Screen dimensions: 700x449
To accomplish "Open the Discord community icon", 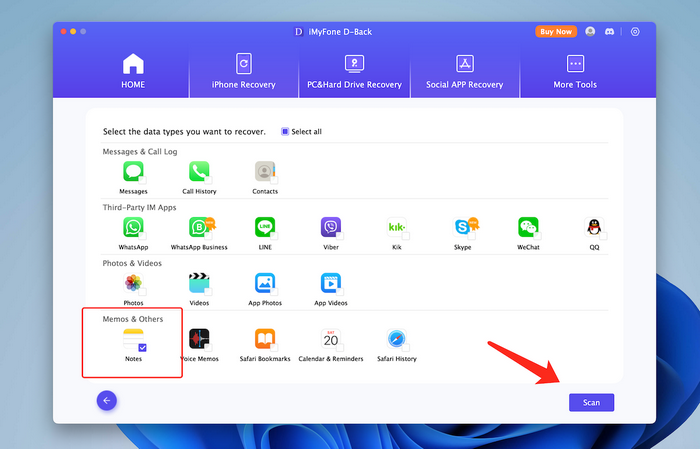I will (x=609, y=32).
